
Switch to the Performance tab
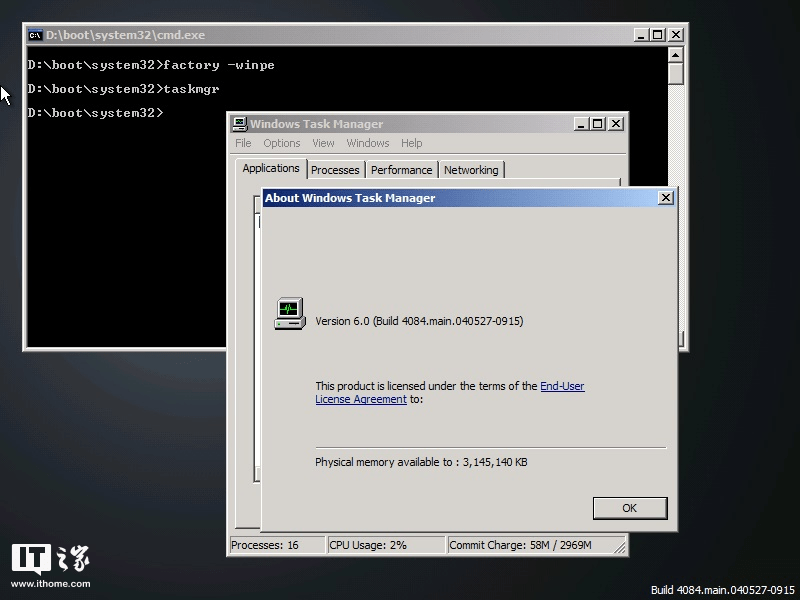click(401, 170)
